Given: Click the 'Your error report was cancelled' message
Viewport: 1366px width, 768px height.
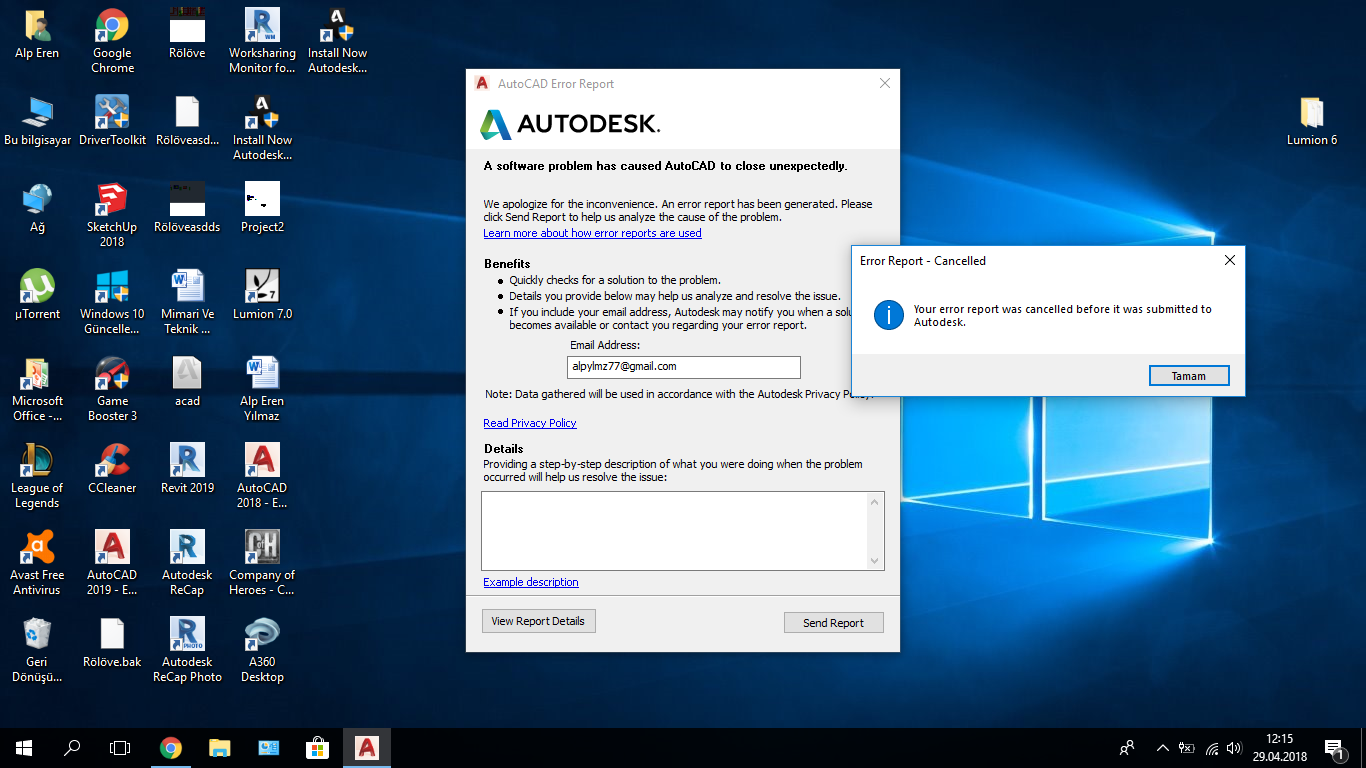Looking at the screenshot, I should [1062, 316].
